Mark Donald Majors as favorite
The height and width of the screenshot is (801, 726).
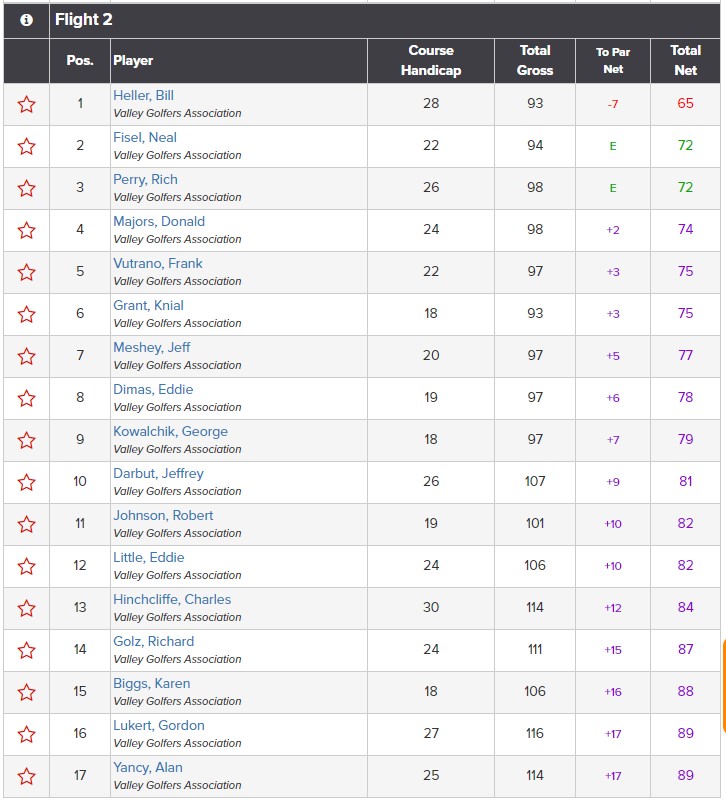(x=27, y=230)
